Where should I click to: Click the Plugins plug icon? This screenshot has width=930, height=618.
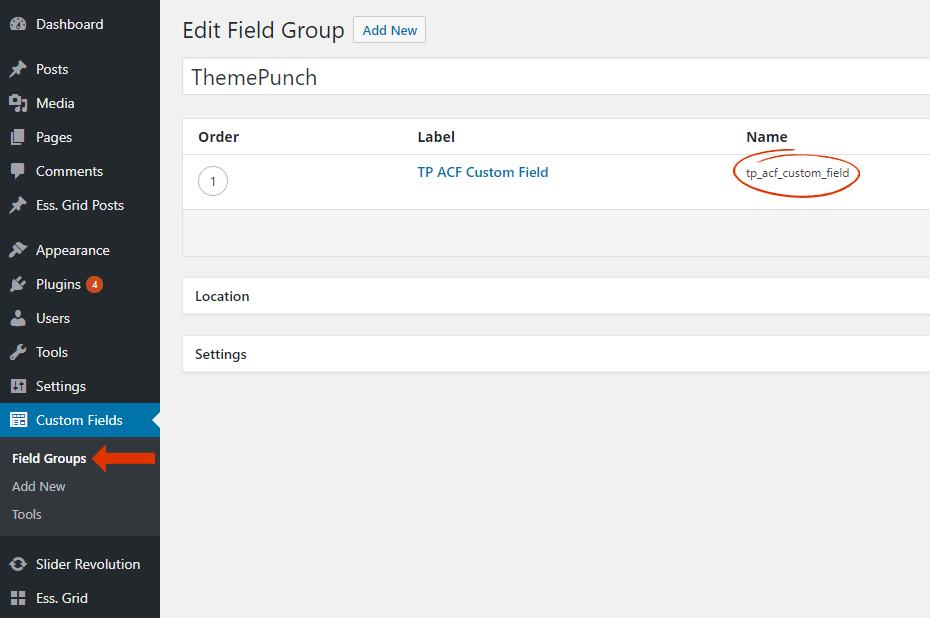[18, 284]
